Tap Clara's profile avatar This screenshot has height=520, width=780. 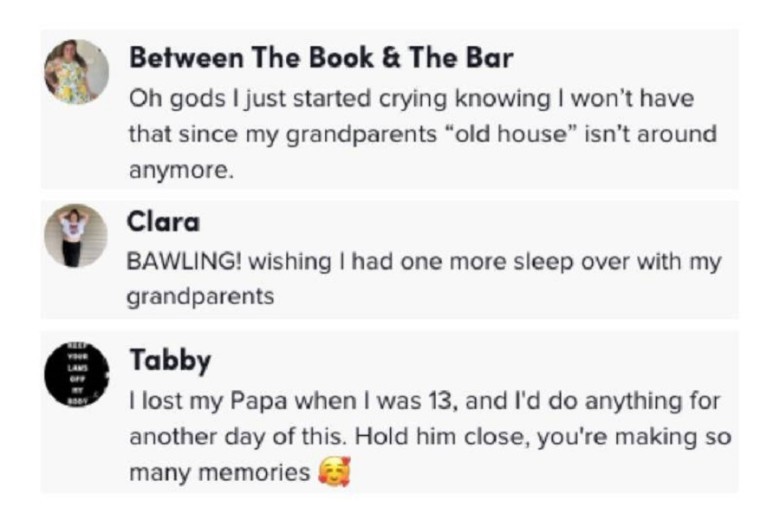pos(76,236)
